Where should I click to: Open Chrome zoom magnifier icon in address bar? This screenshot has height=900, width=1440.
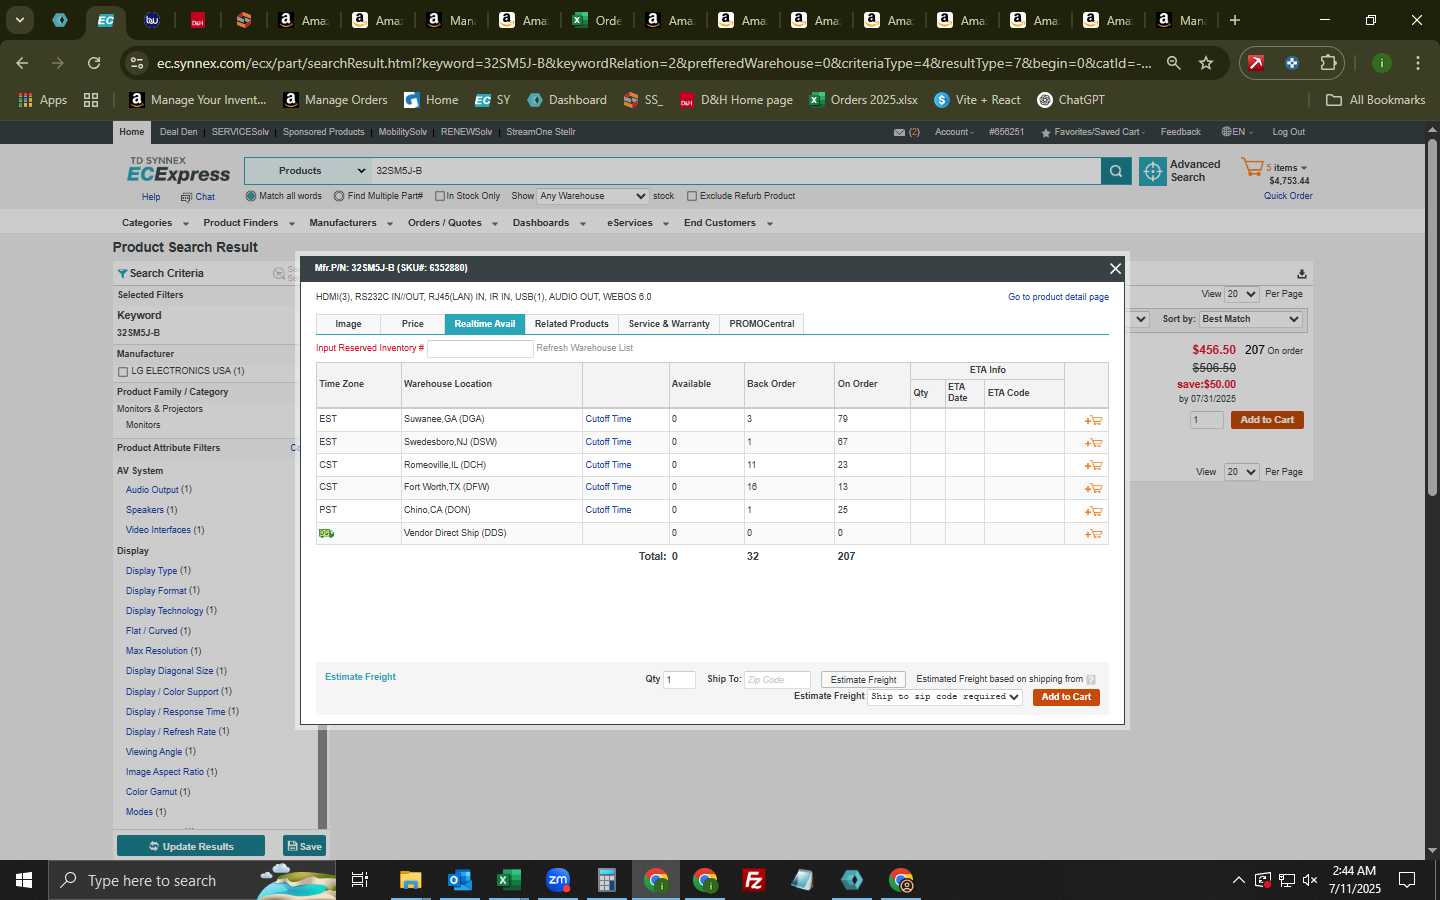[1174, 63]
